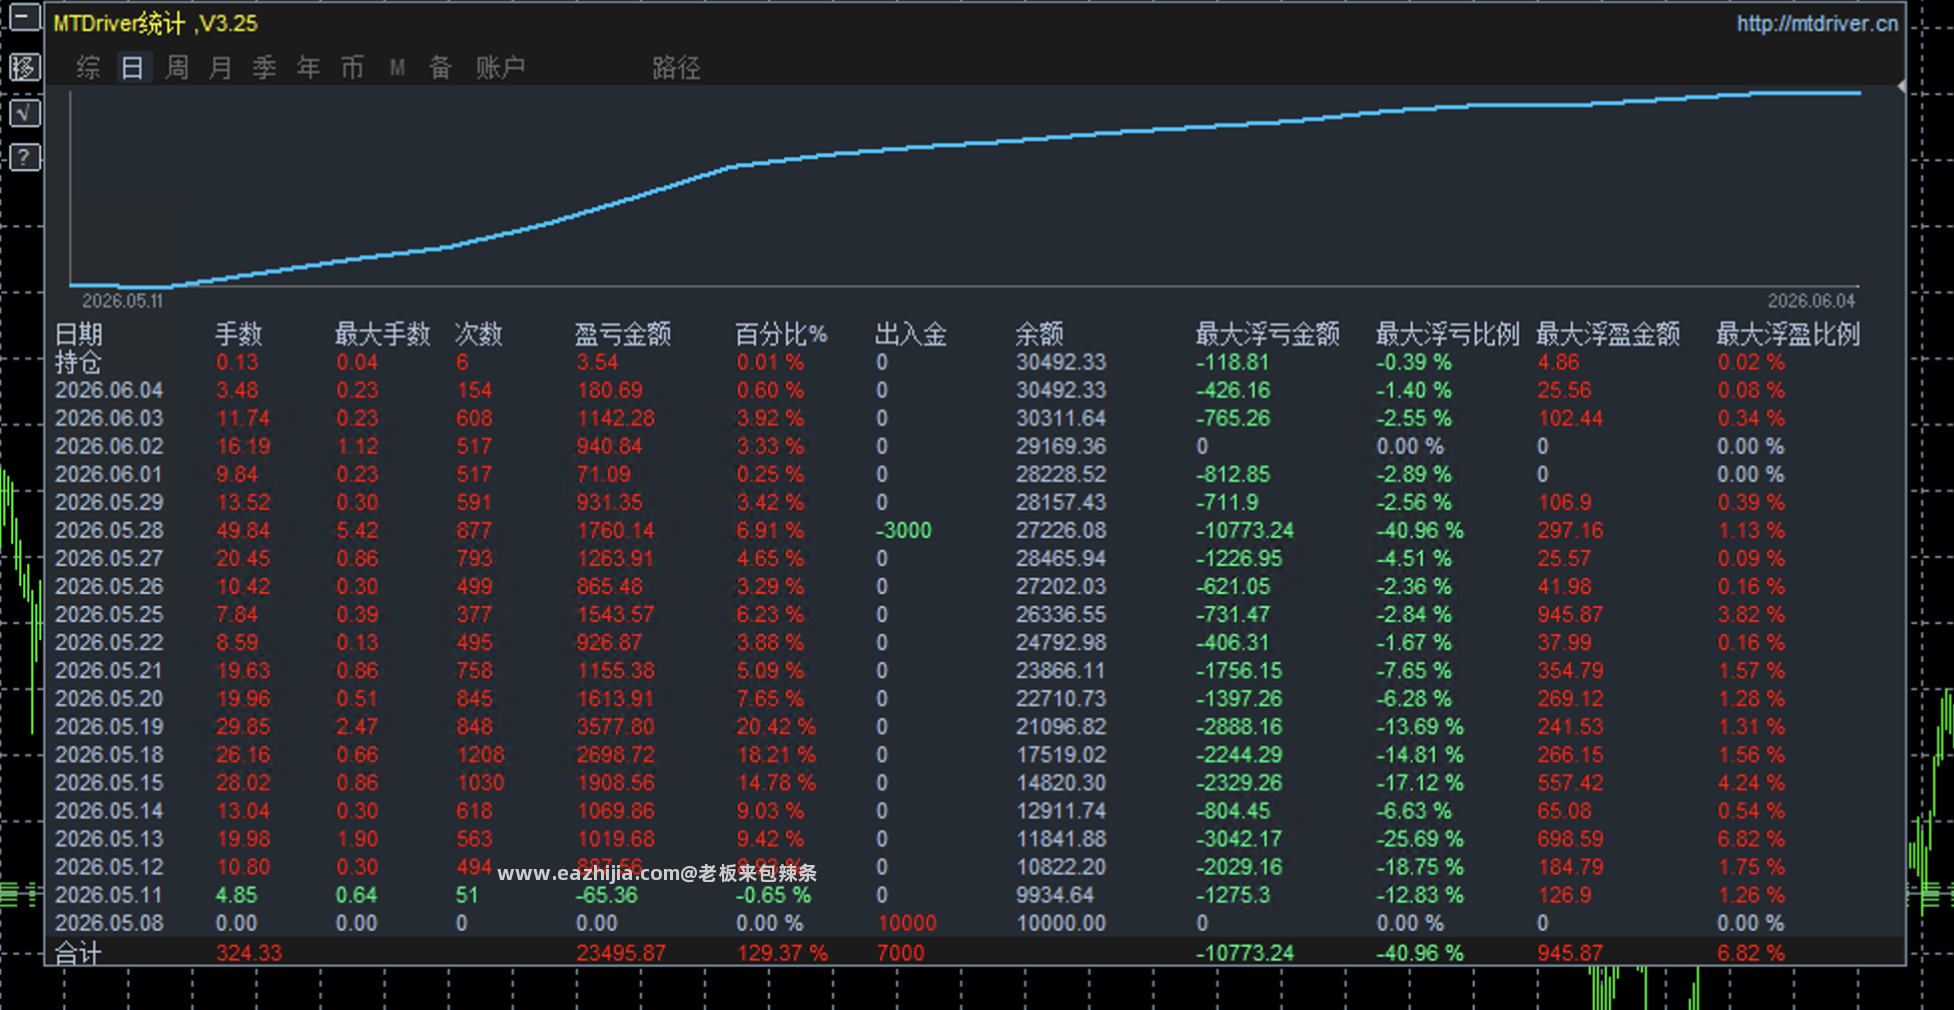Image resolution: width=1954 pixels, height=1010 pixels.
Task: Click the 出入金 column header
Action: (x=911, y=334)
